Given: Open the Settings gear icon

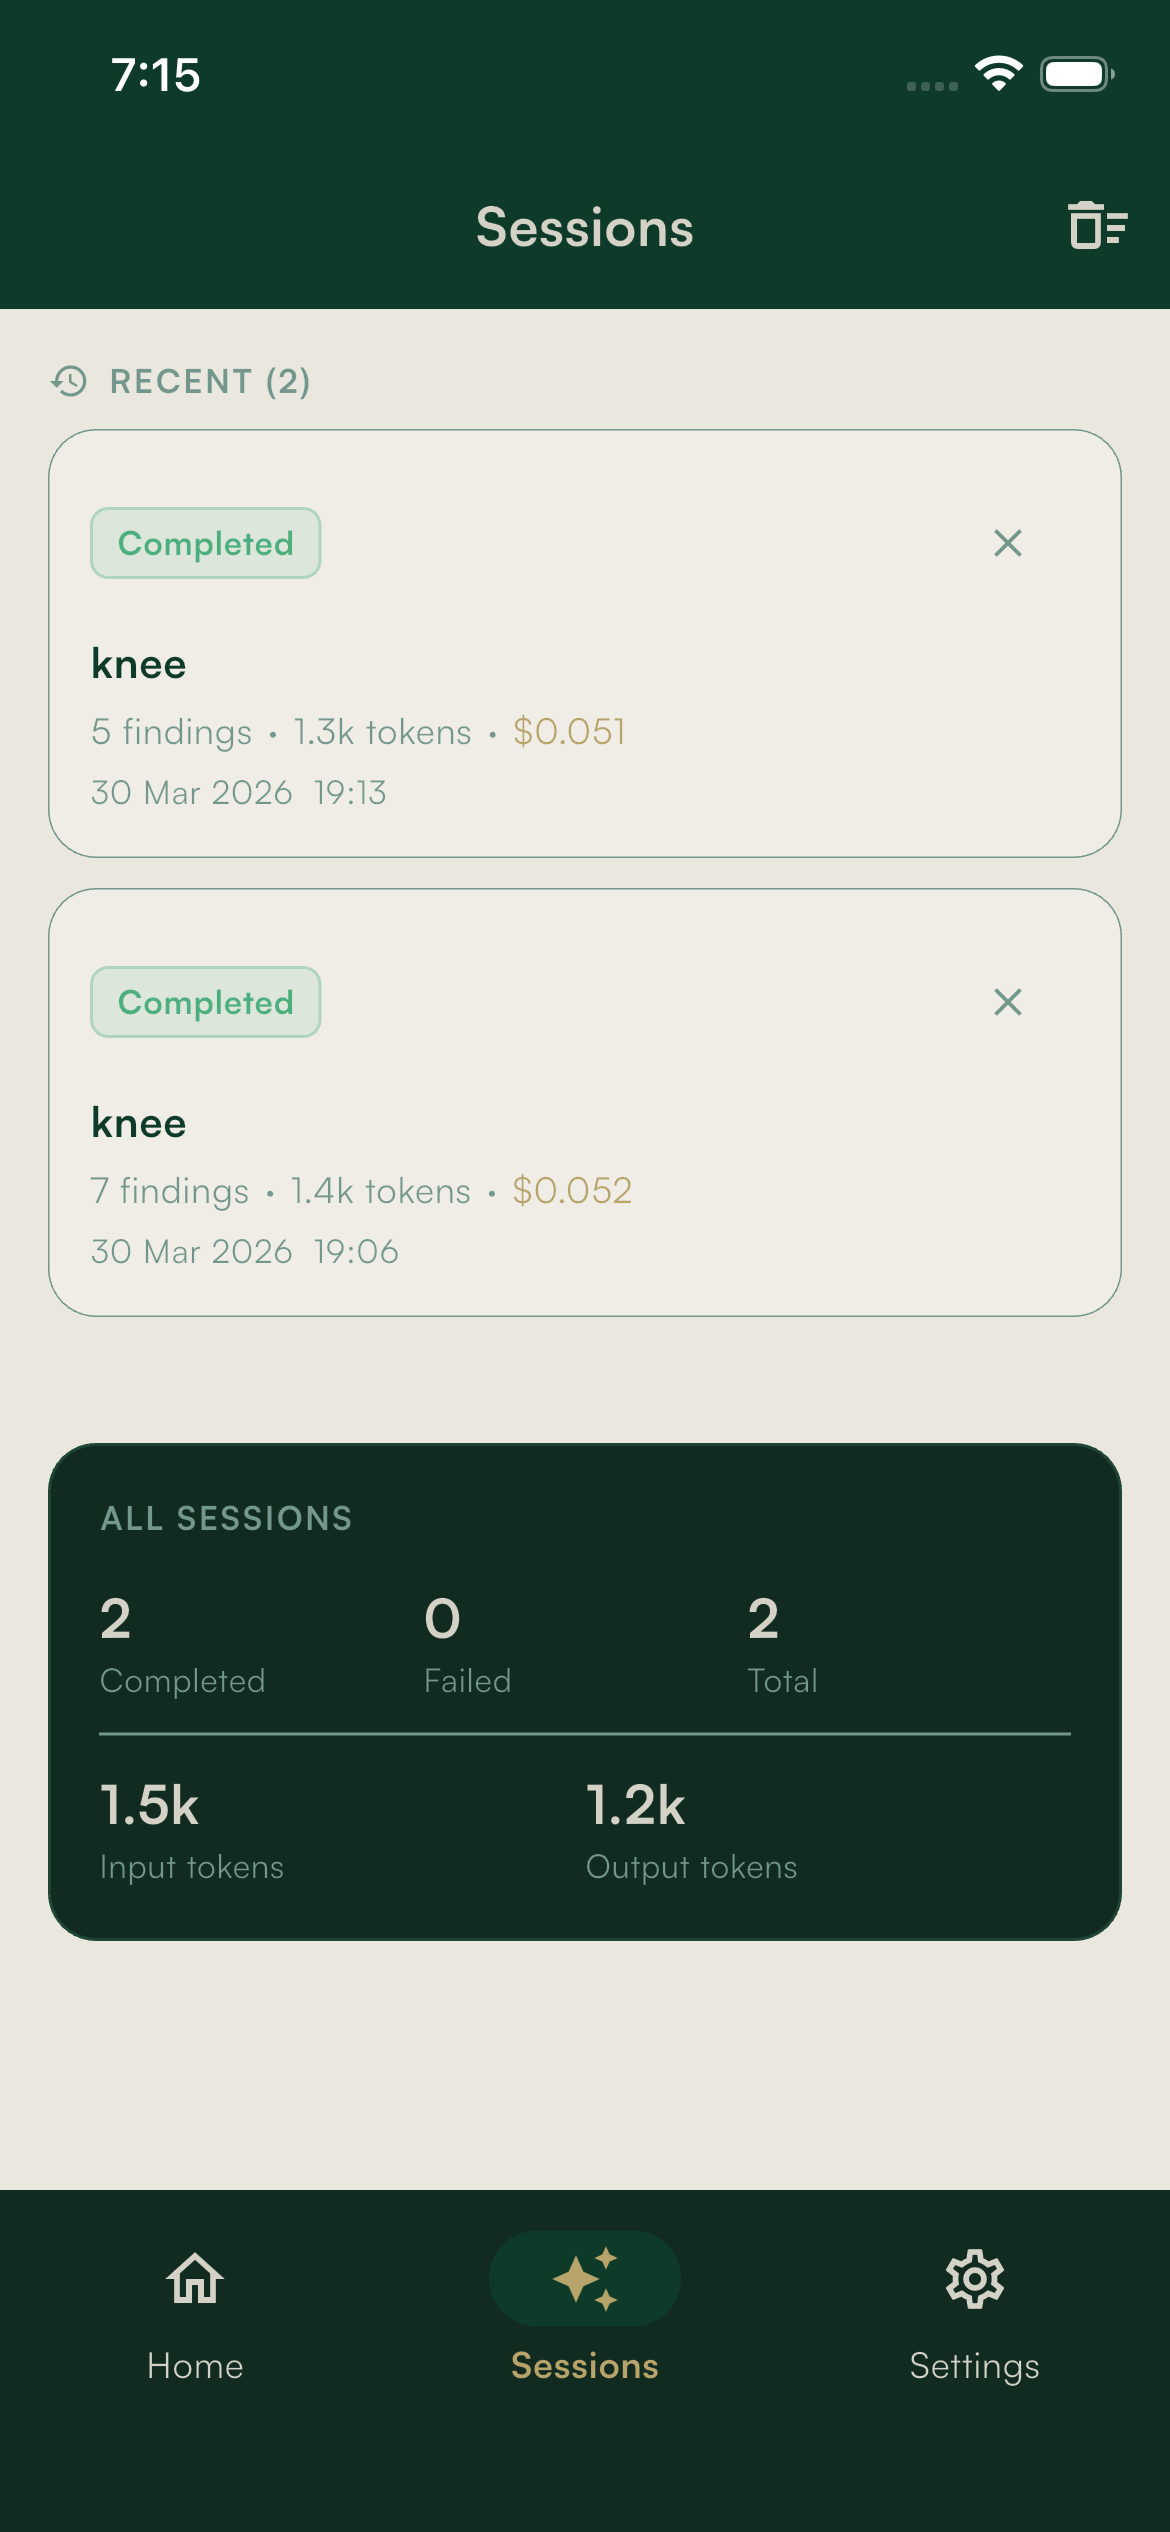Looking at the screenshot, I should (974, 2279).
